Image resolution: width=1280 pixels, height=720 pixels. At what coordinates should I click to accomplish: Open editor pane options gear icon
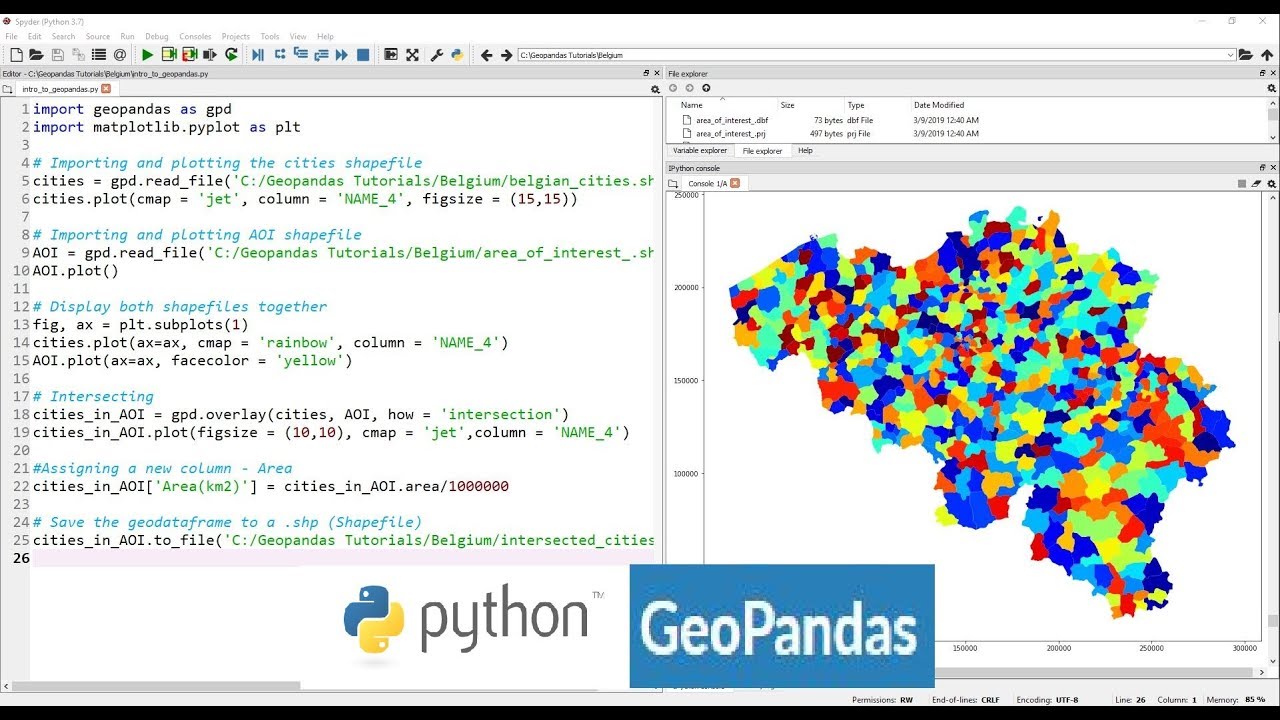click(x=656, y=89)
